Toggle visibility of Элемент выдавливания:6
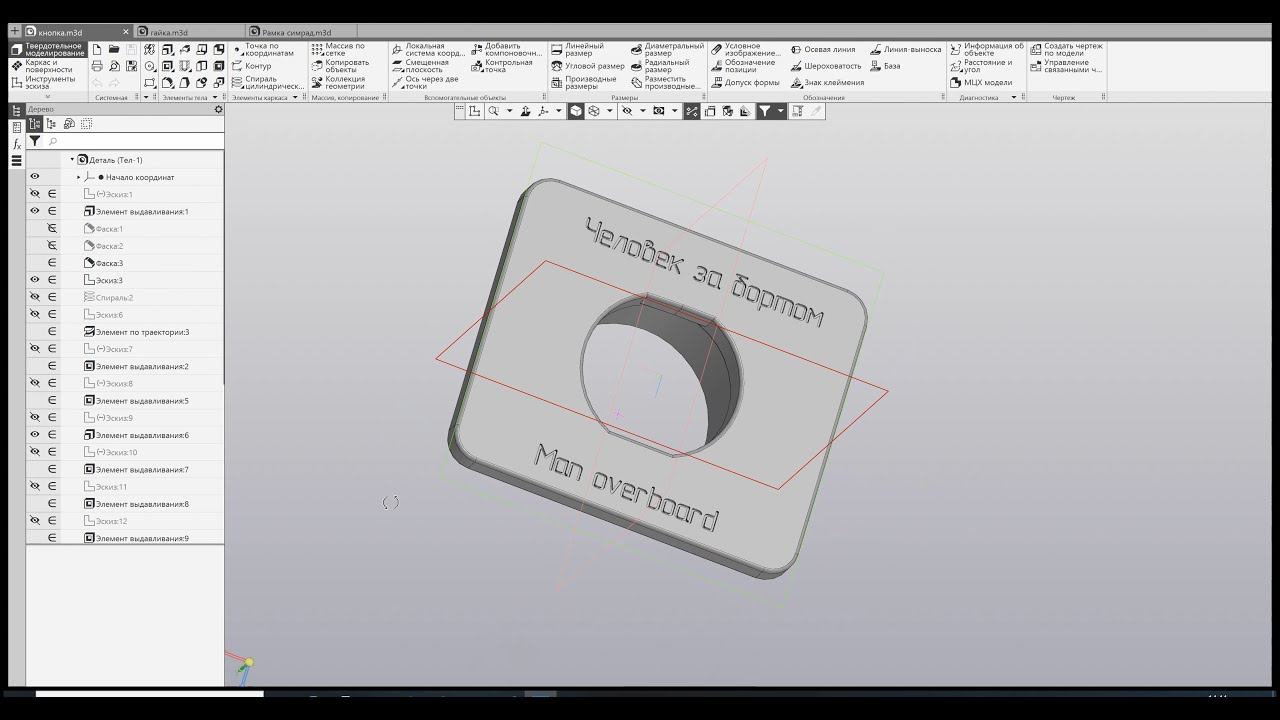 (x=35, y=435)
